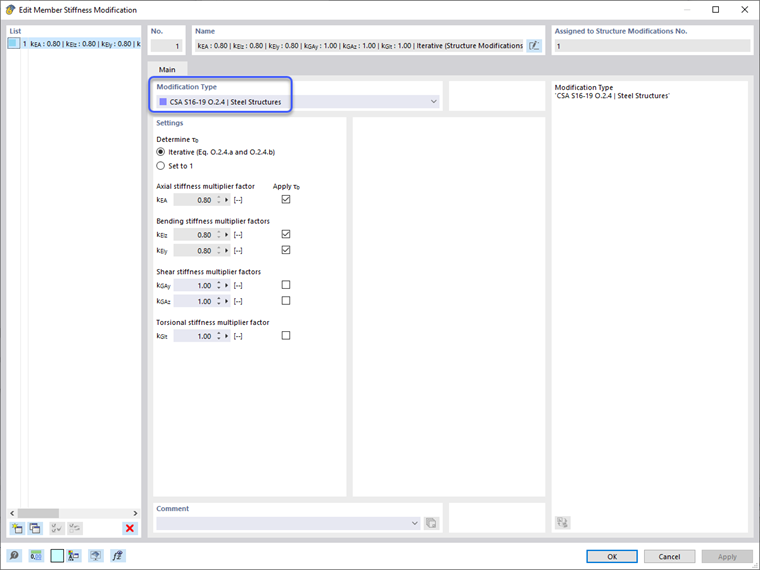Click list scrollbar right arrow
760x570 pixels.
135,513
